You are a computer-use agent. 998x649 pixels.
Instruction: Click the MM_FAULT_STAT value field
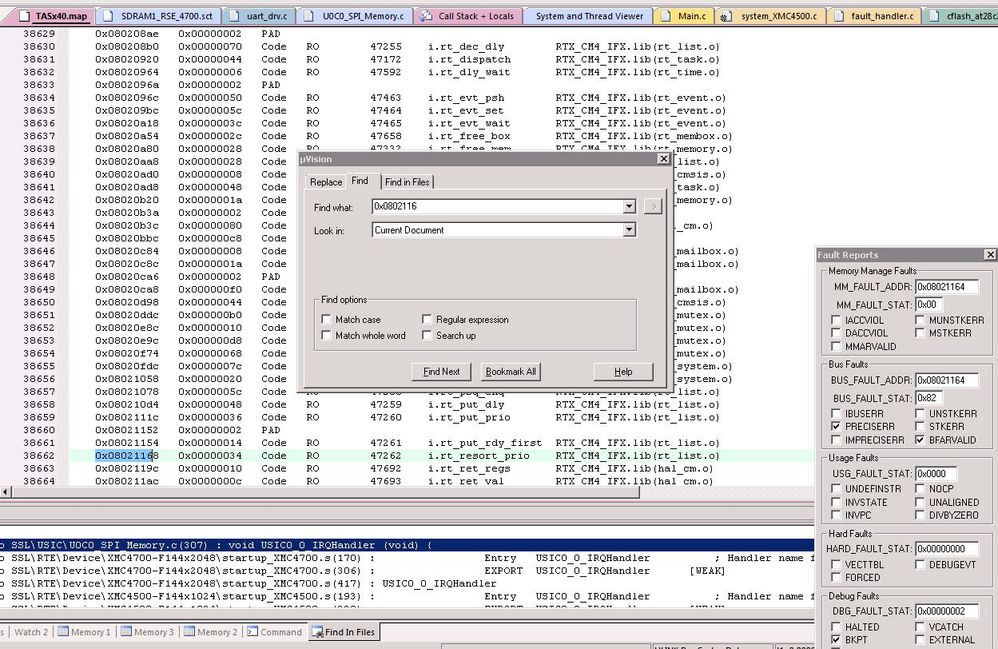click(x=928, y=305)
